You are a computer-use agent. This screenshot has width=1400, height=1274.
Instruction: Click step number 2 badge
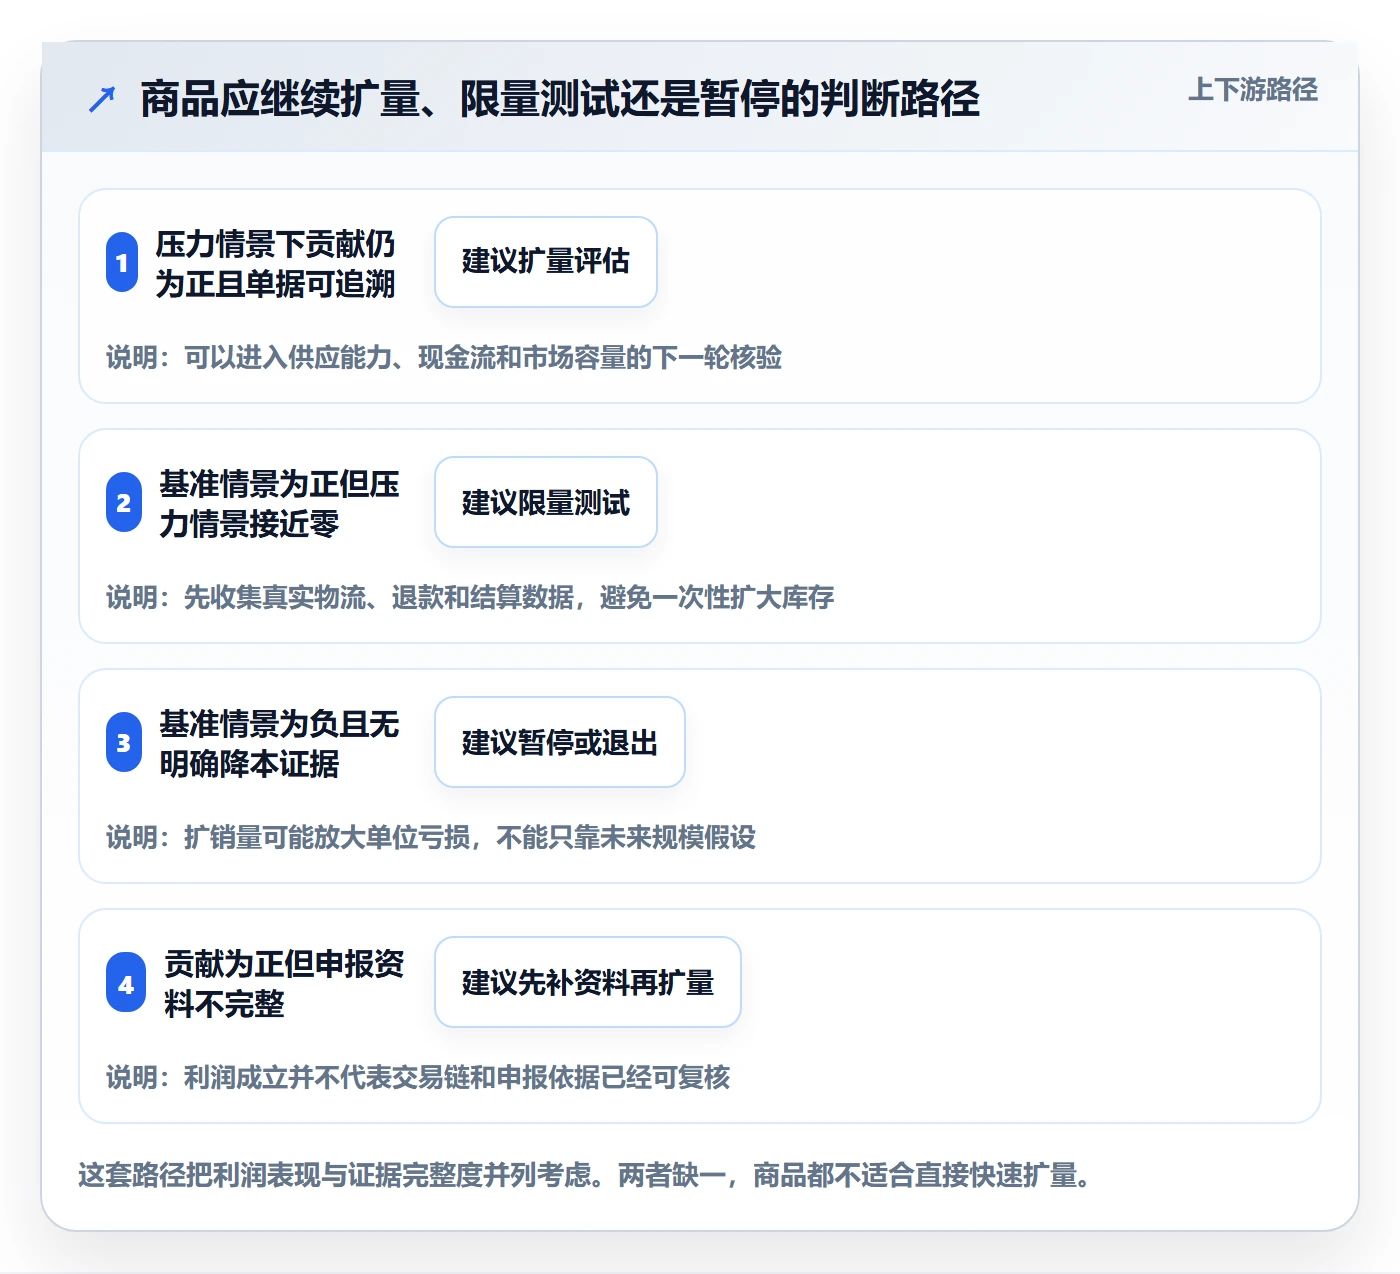point(124,502)
